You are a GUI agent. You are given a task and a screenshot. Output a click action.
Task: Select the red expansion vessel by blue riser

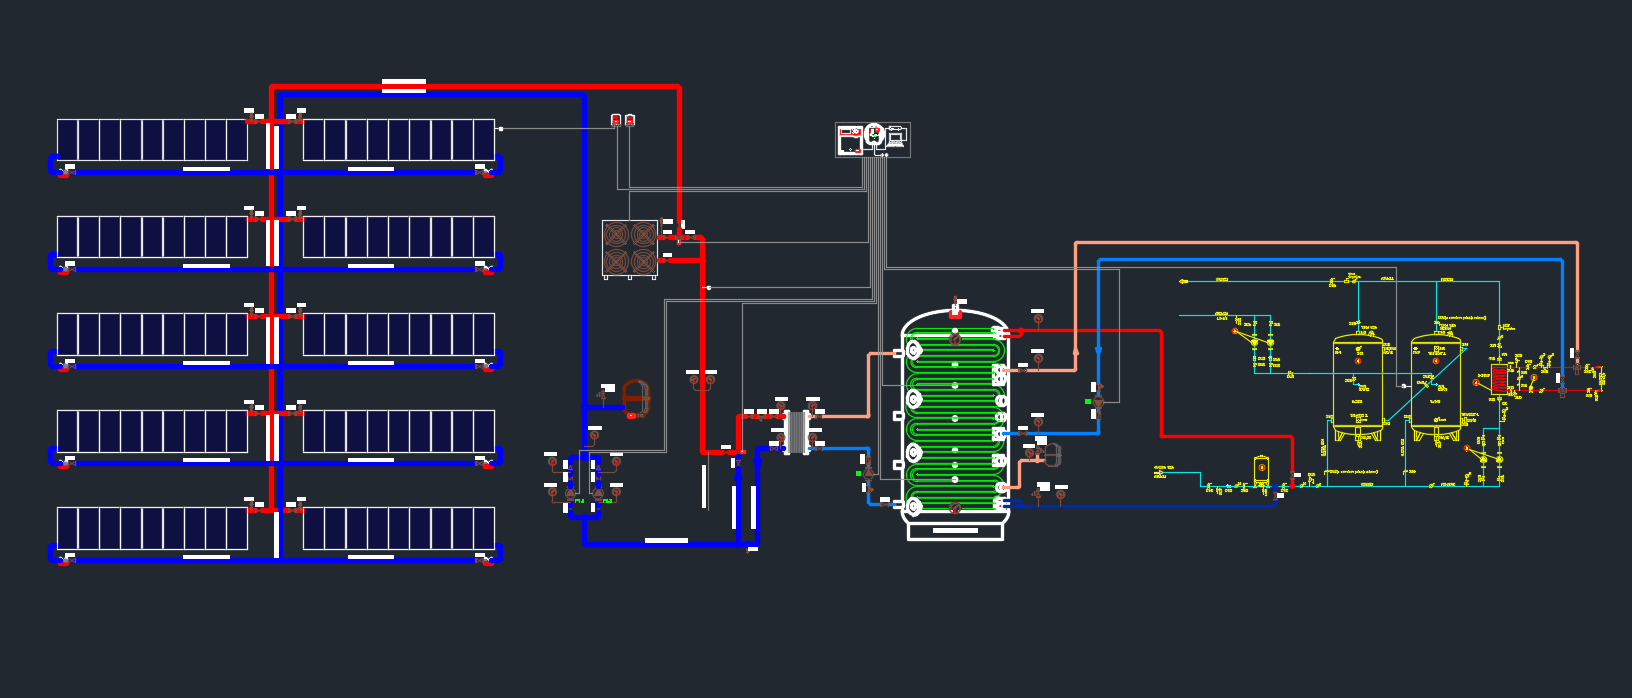tap(637, 397)
